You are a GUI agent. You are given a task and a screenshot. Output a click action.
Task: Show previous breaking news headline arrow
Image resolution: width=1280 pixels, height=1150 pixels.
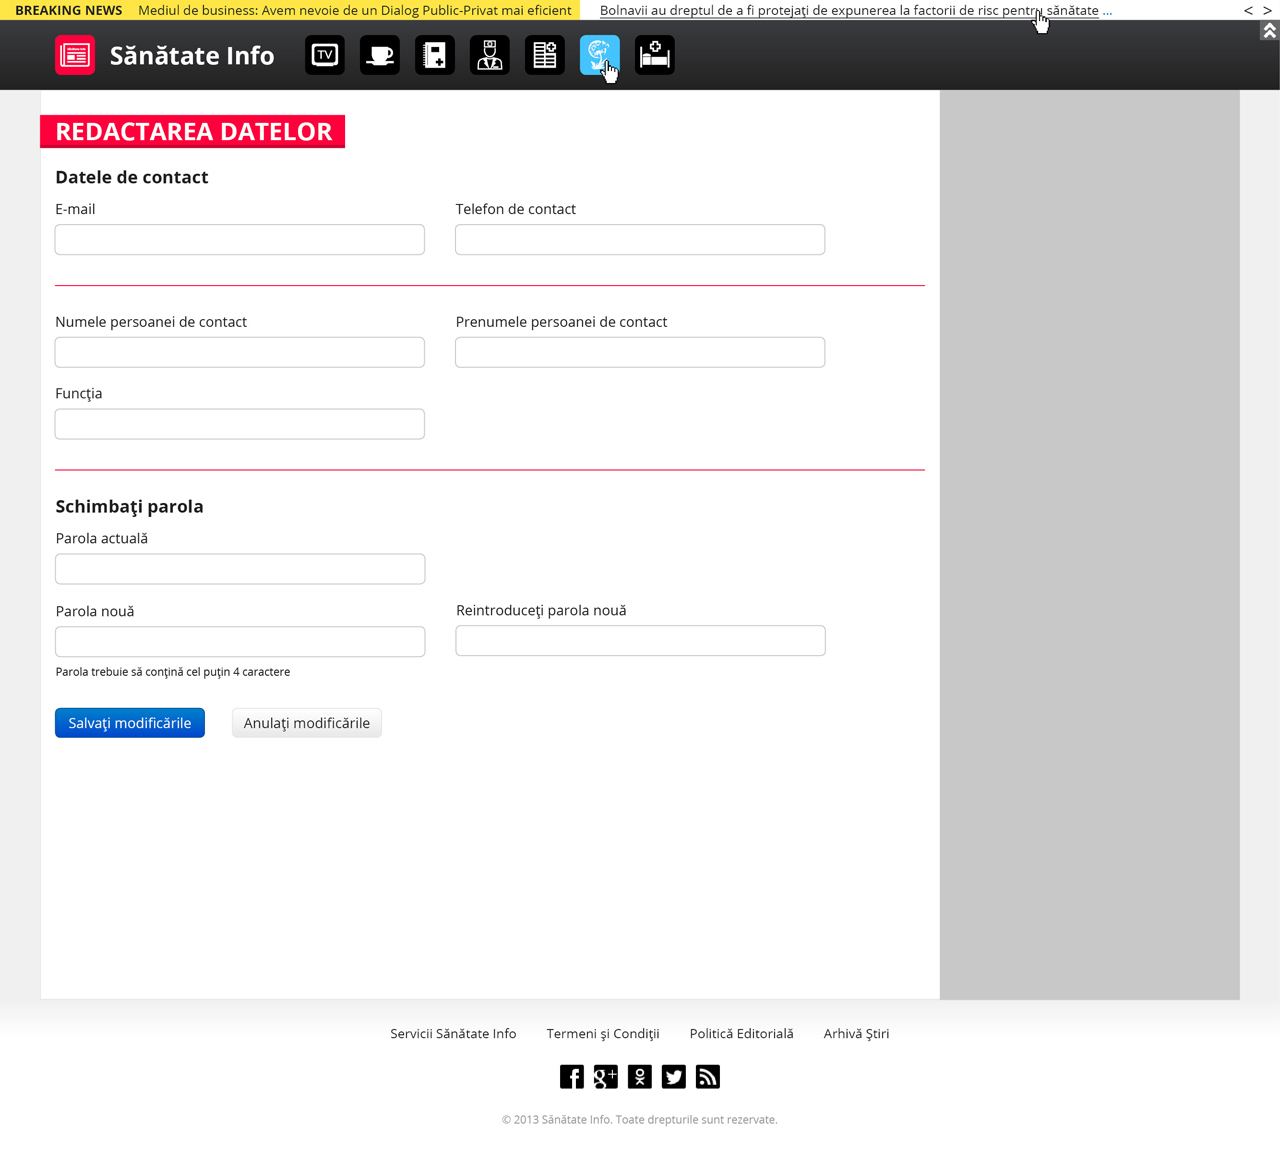(1248, 10)
